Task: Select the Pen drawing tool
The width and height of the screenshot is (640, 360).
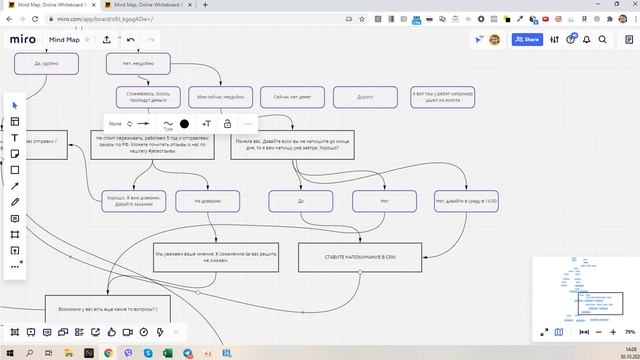Action: click(15, 202)
